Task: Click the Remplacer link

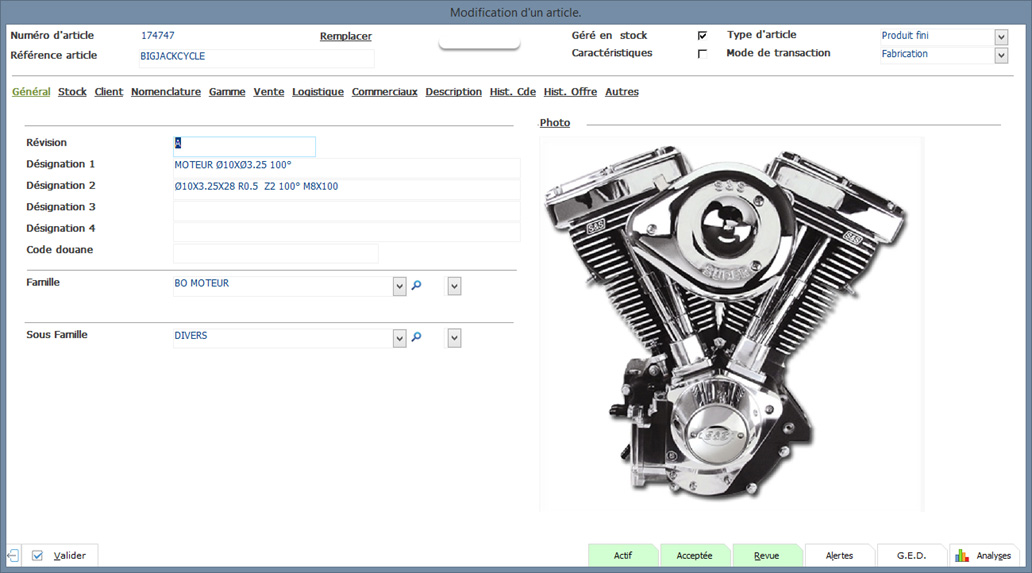Action: click(346, 36)
